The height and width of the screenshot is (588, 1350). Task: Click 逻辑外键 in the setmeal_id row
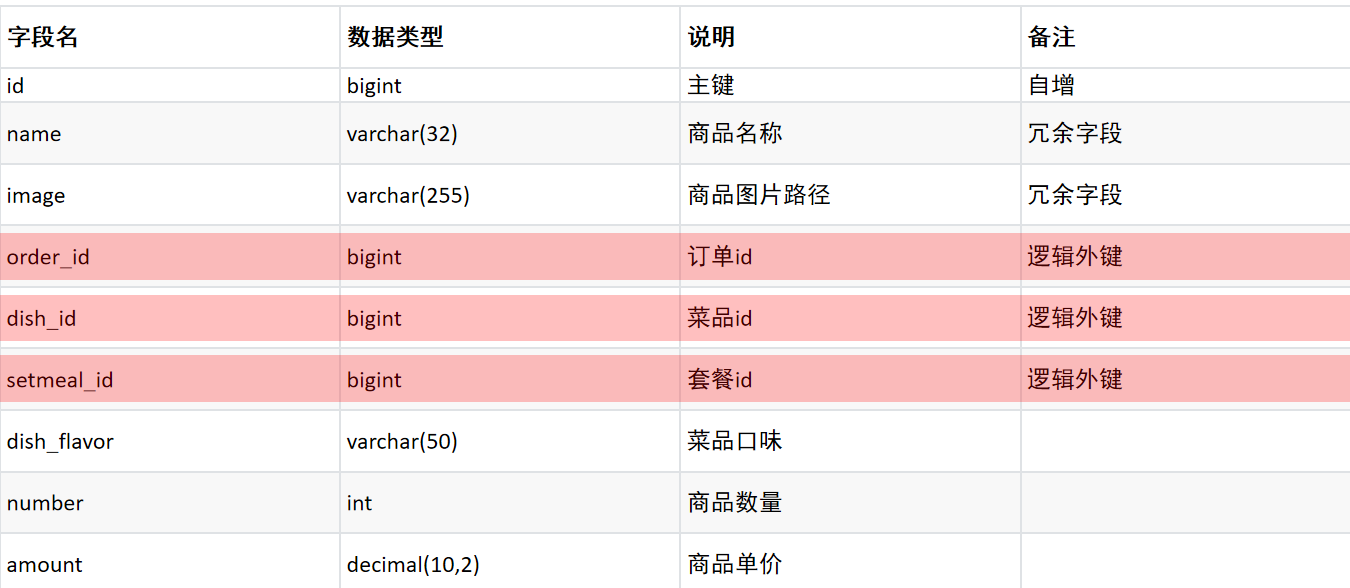pos(1075,379)
